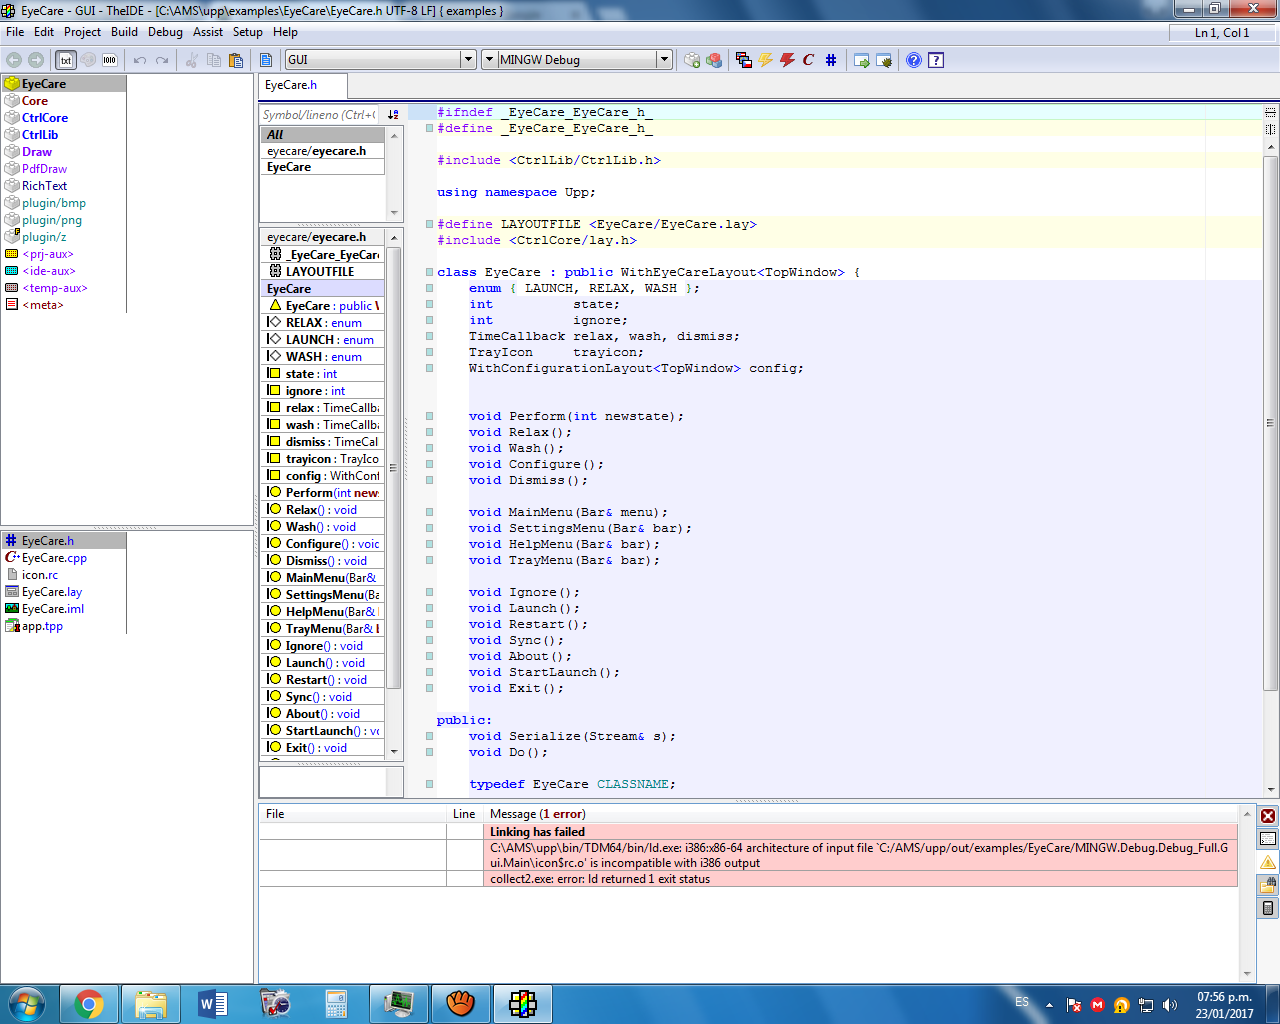Image resolution: width=1280 pixels, height=1024 pixels.
Task: Open Google Chrome from the taskbar
Action: (89, 1003)
